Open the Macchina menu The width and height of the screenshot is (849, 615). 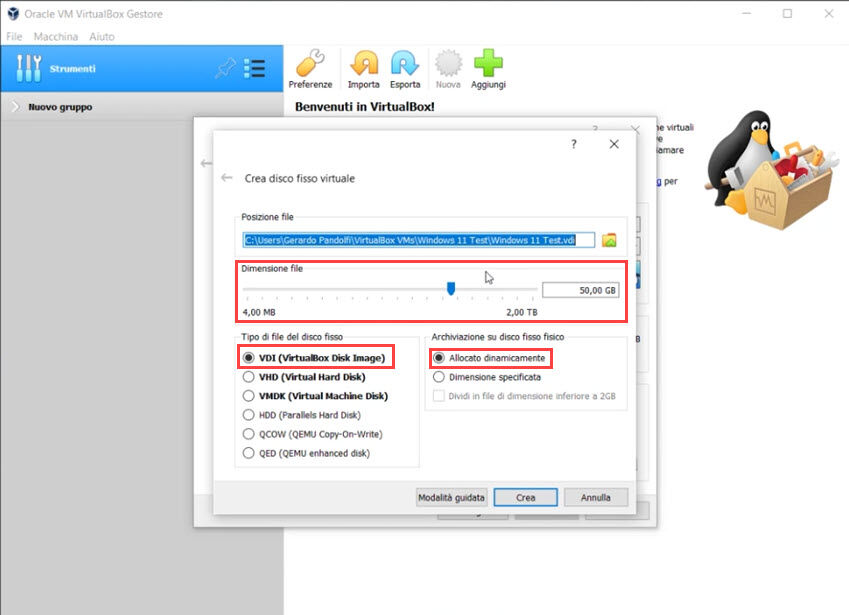(56, 36)
